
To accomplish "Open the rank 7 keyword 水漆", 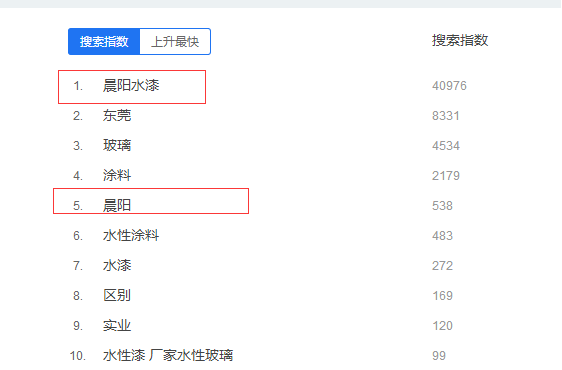I will click(x=117, y=266).
